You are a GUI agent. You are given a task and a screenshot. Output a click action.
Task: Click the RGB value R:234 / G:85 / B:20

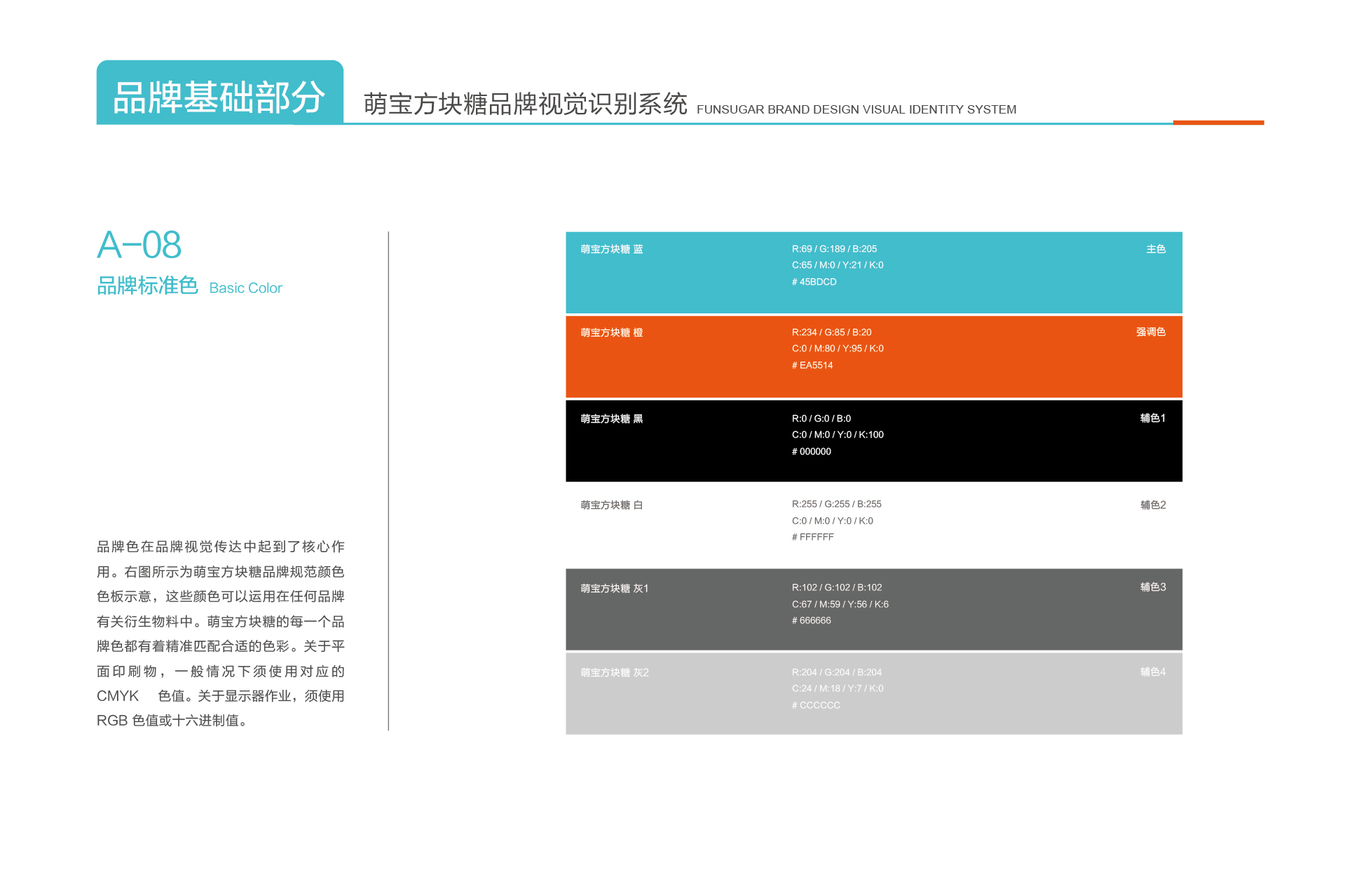point(832,332)
